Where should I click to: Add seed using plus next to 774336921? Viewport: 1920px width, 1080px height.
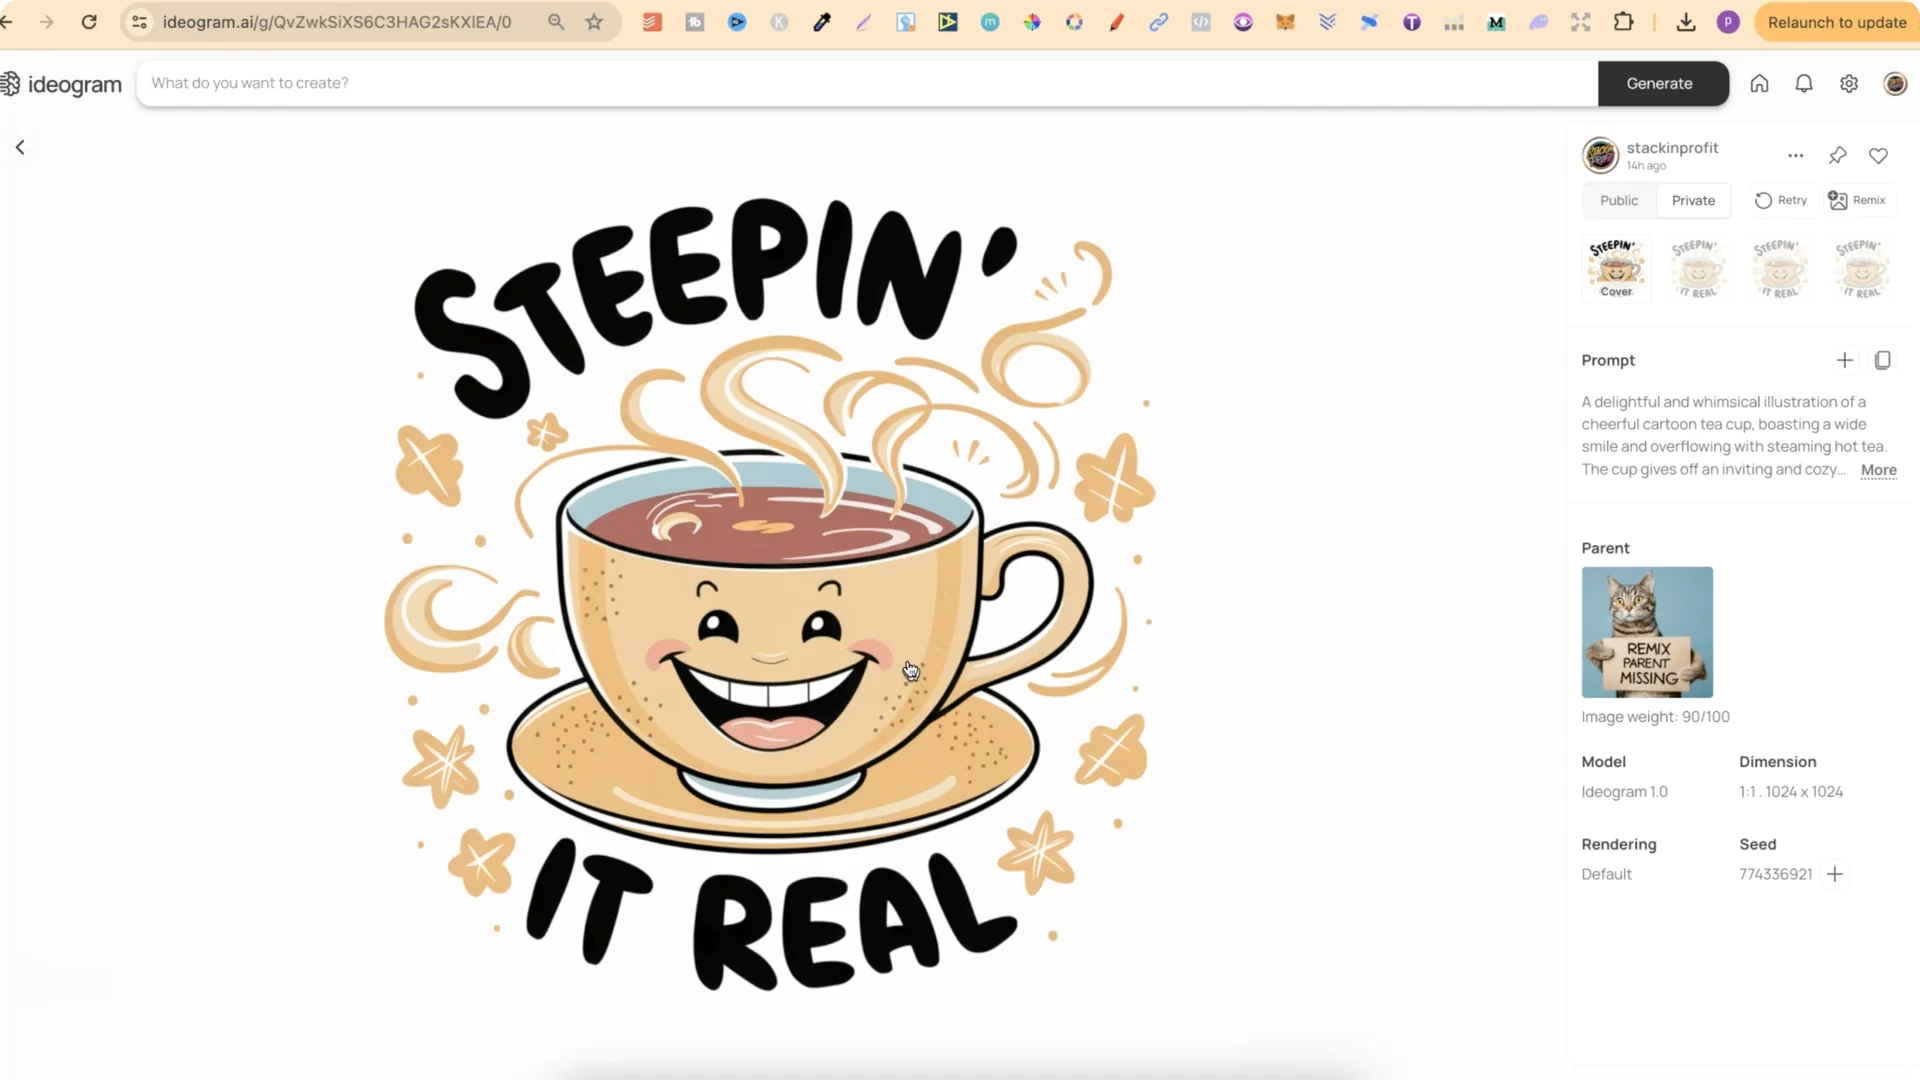[1837, 873]
